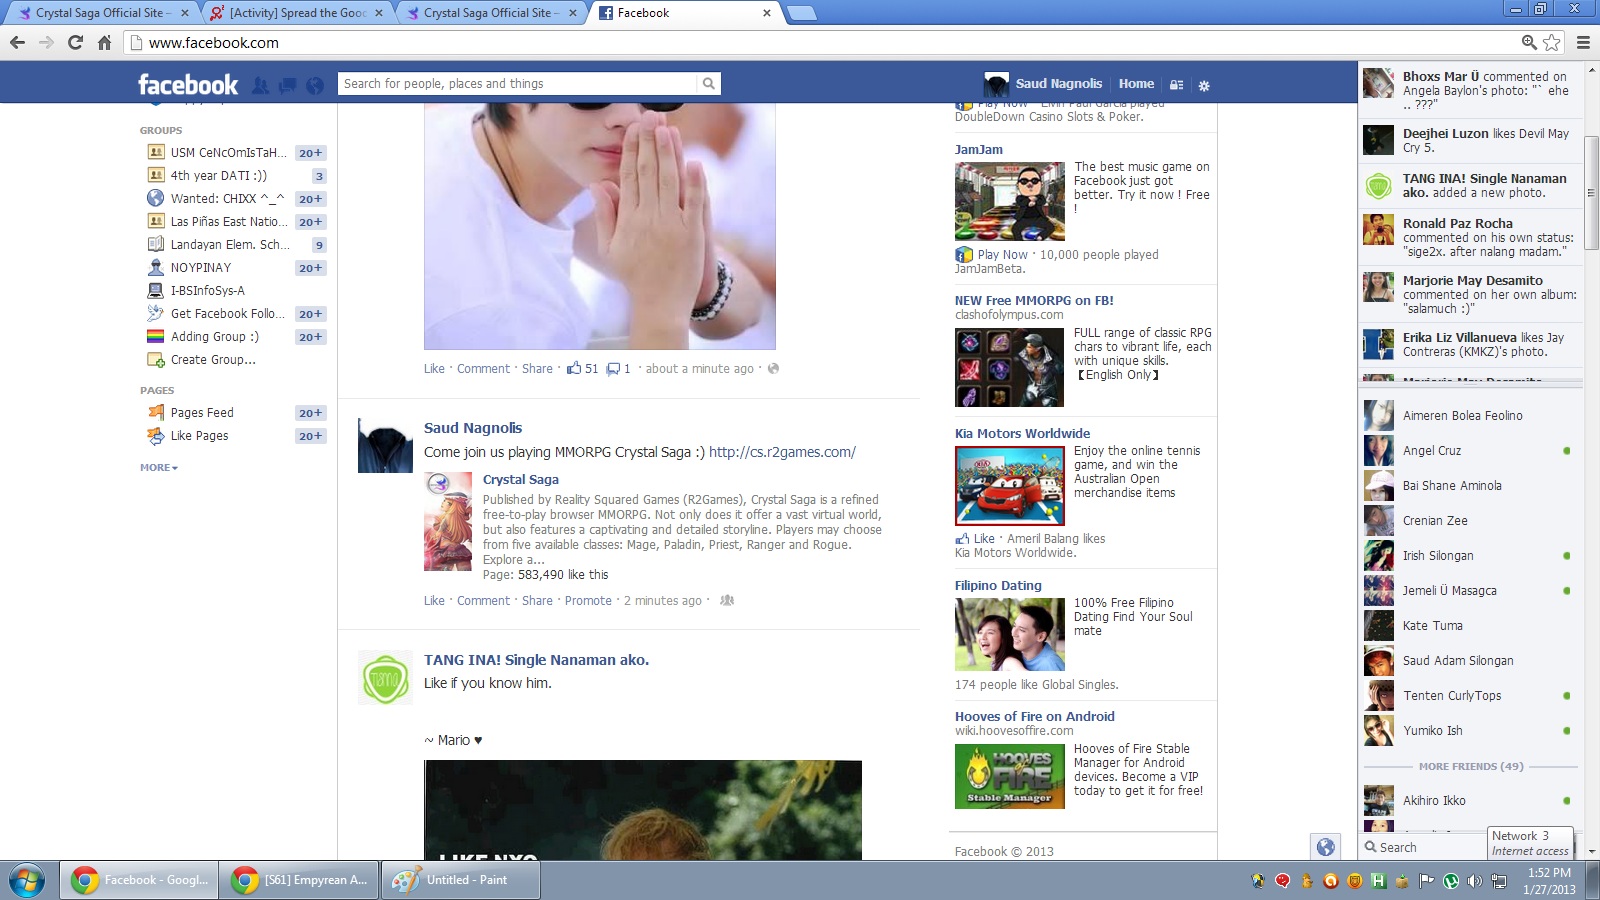Click the Pages Feed icon in sidebar
Image resolution: width=1600 pixels, height=900 pixels.
point(156,413)
